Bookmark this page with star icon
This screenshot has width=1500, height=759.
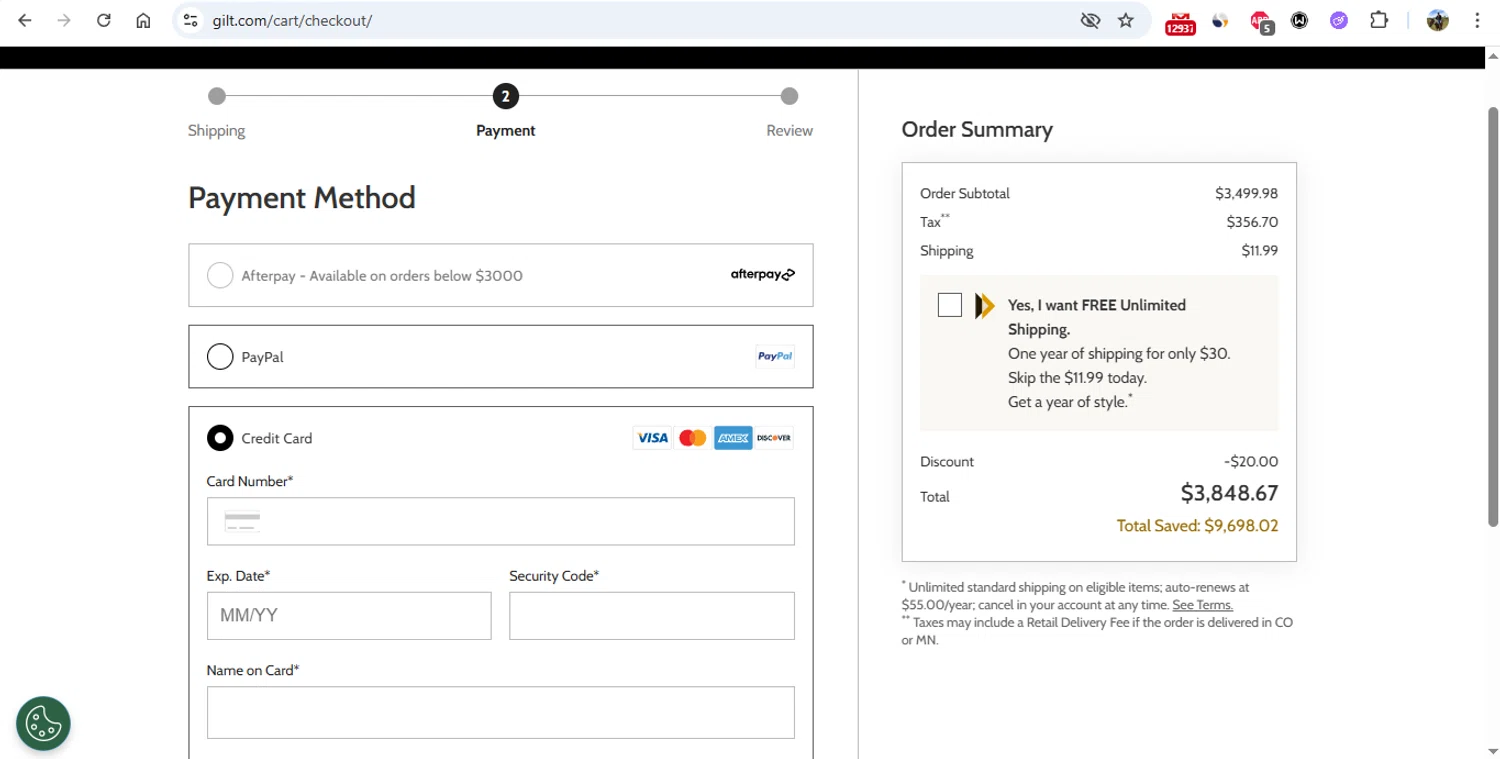click(x=1126, y=20)
